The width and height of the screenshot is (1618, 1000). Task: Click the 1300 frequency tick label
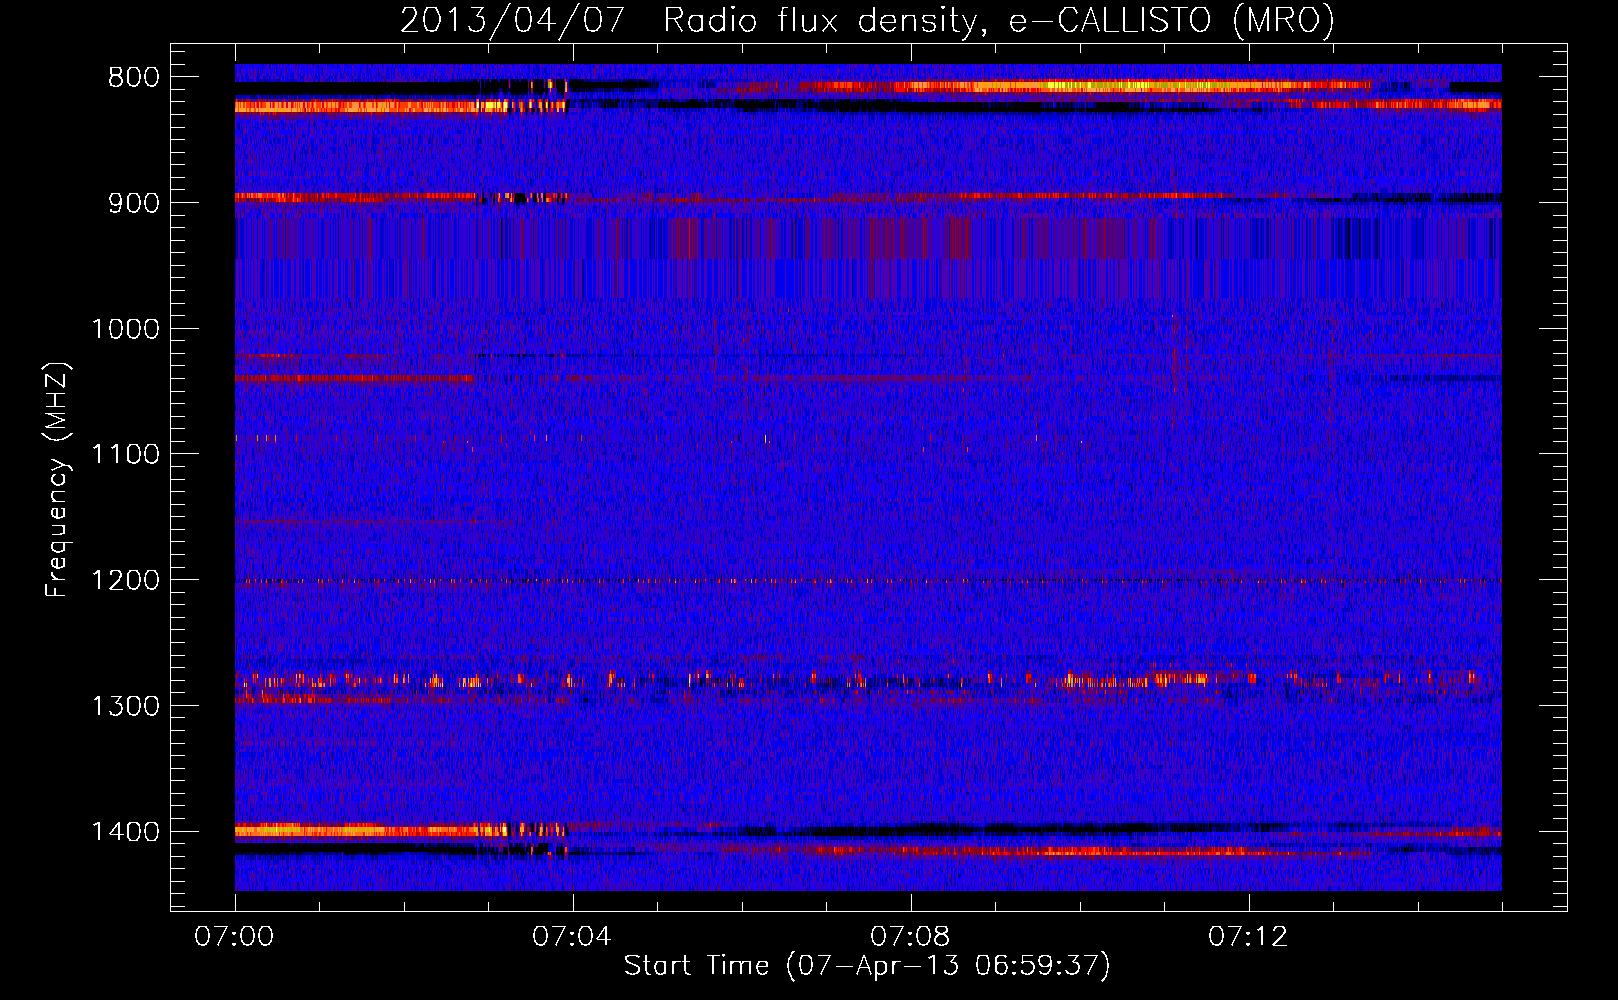[125, 707]
